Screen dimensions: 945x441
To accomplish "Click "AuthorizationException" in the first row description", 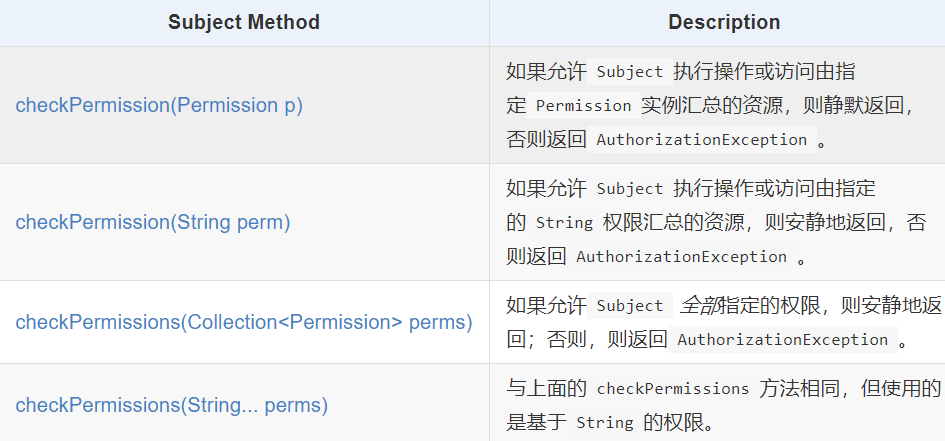I will point(701,140).
